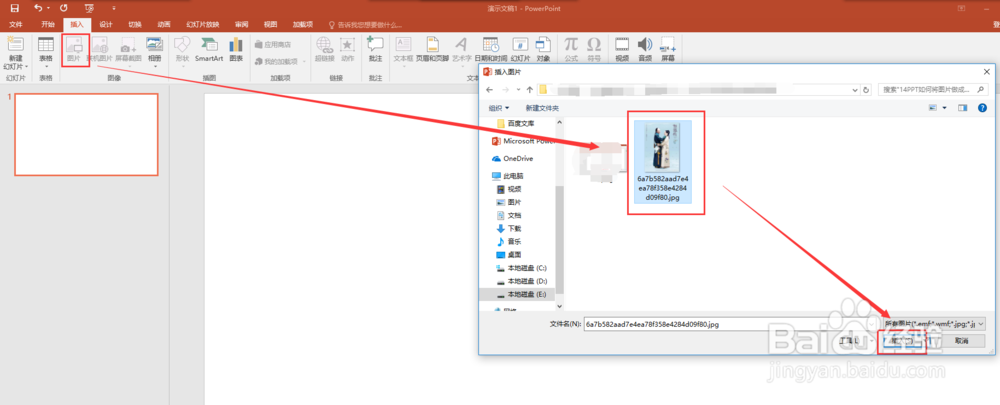Open the File (文件) tab
This screenshot has height=405, width=1000.
tap(16, 25)
